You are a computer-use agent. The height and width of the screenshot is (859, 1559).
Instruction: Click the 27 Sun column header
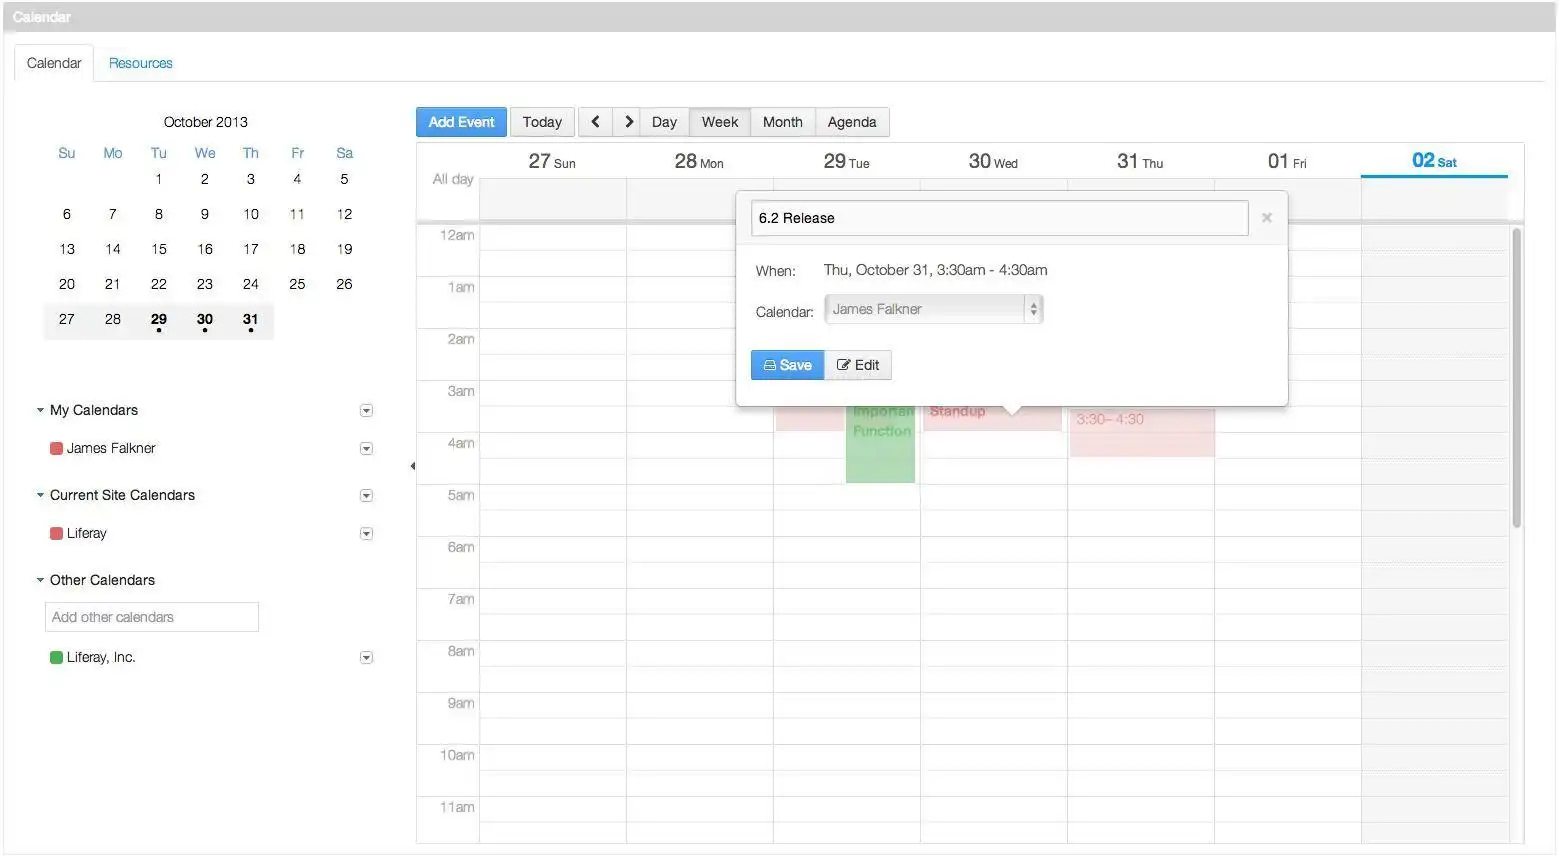(552, 161)
